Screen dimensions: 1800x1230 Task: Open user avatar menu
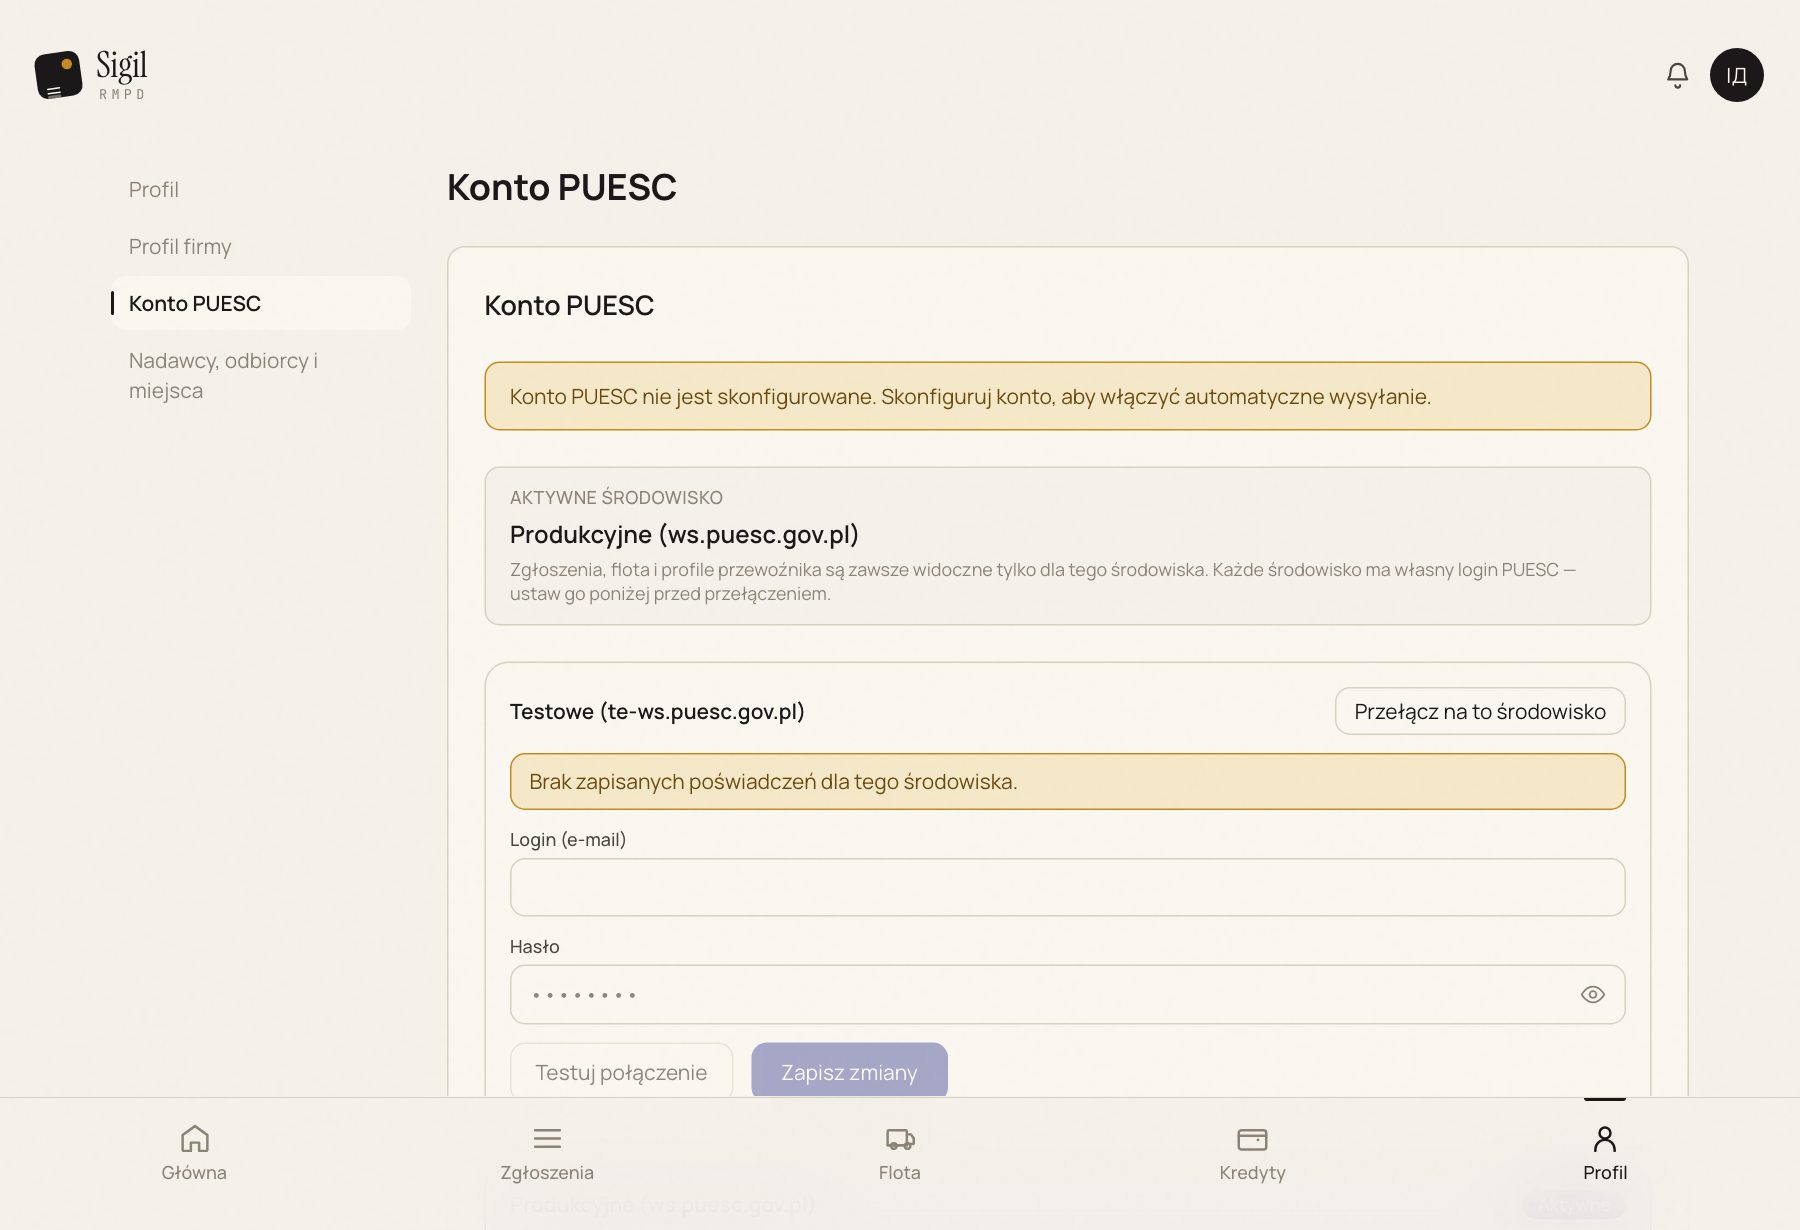point(1736,75)
